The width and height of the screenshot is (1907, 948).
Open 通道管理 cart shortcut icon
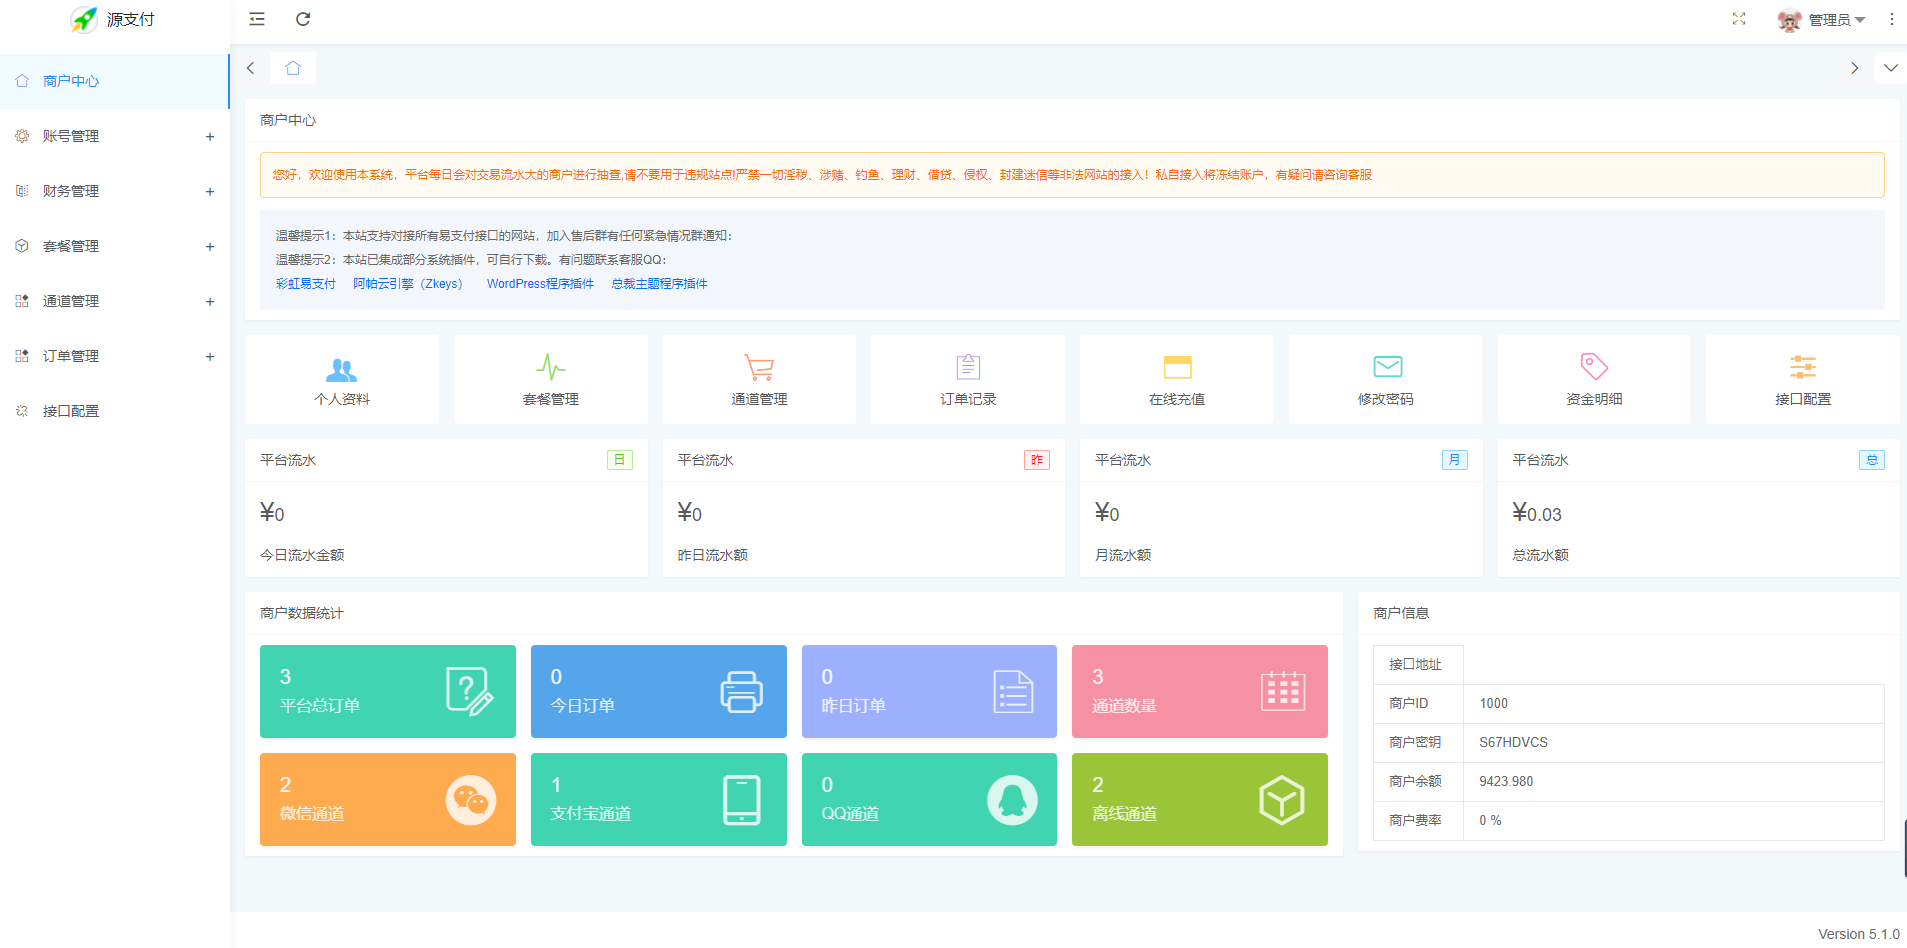click(759, 367)
